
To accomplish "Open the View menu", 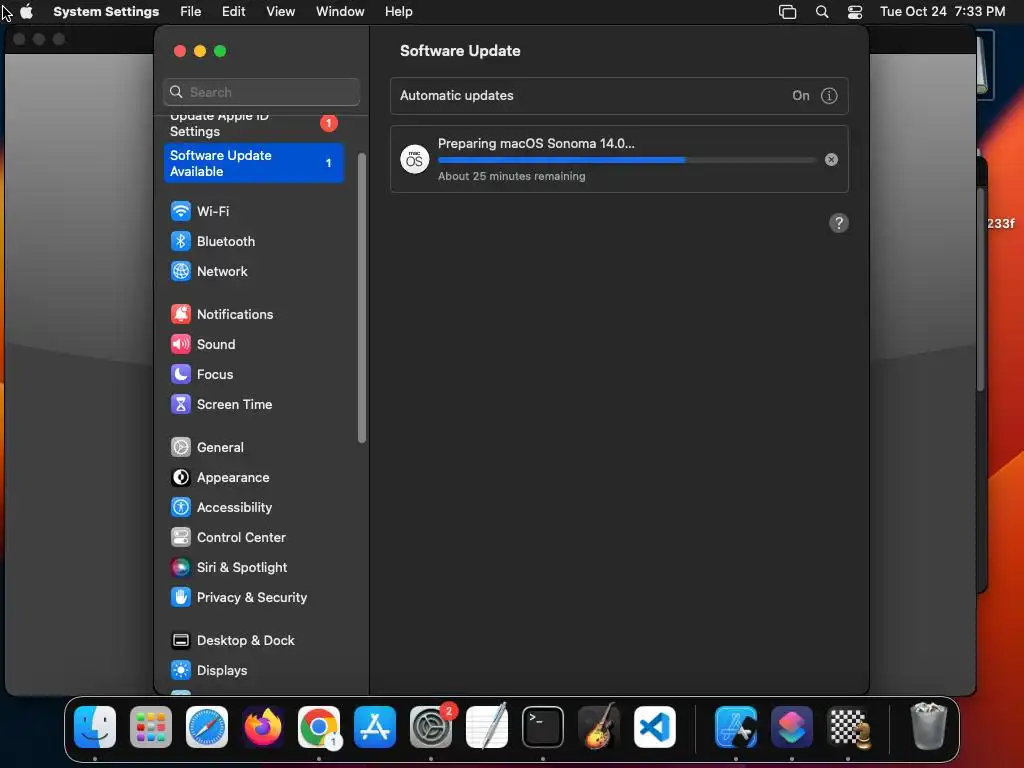I will (x=280, y=12).
